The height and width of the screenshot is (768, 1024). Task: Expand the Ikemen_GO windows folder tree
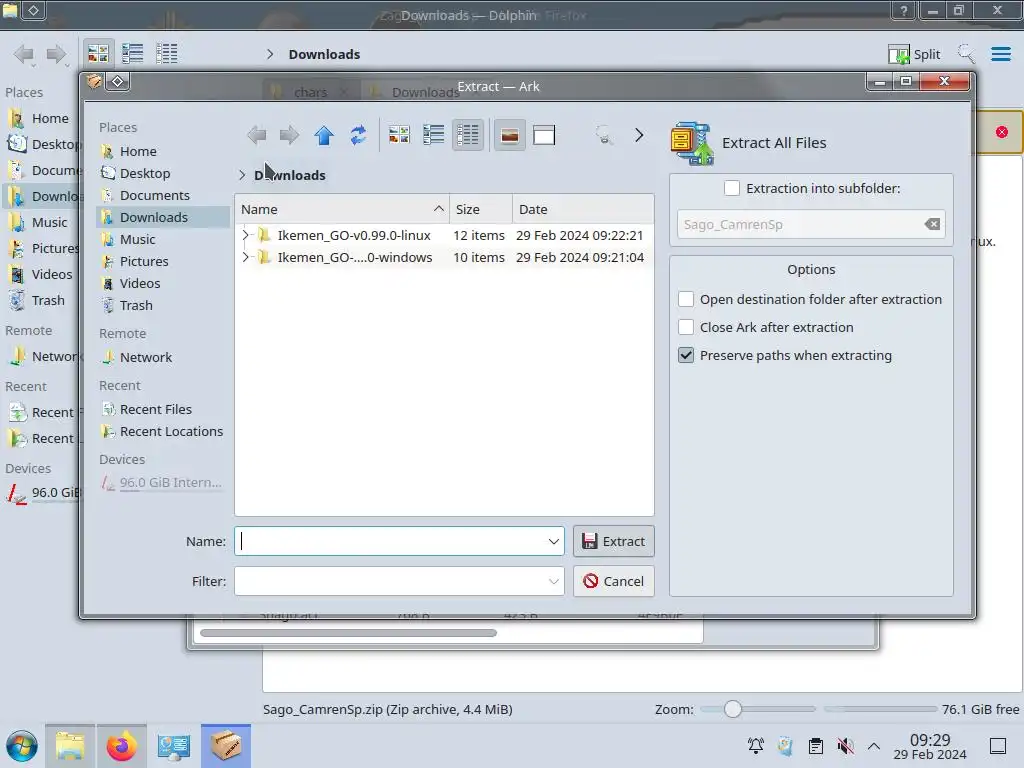click(x=246, y=257)
